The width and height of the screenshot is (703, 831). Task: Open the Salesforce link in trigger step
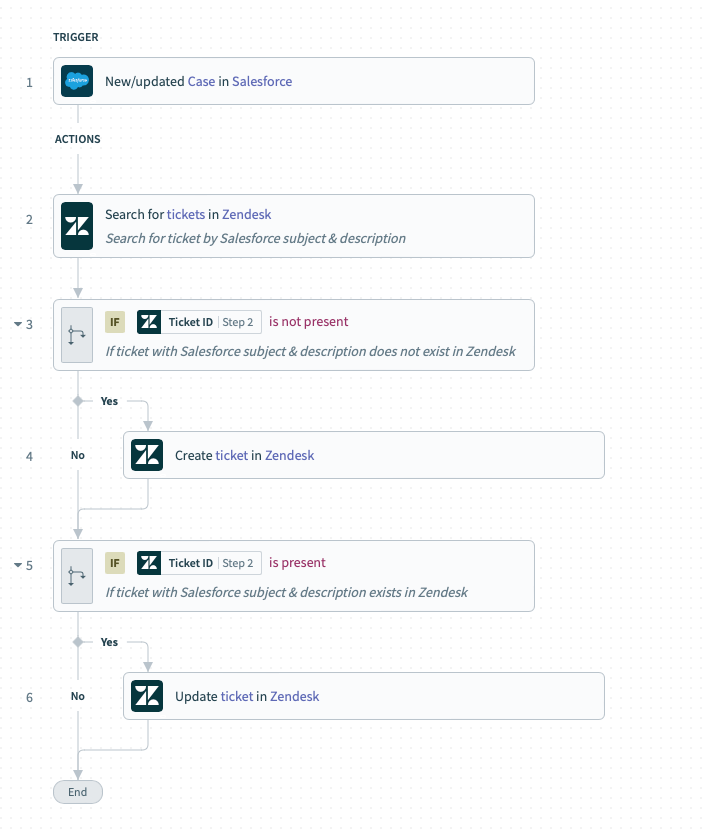262,82
